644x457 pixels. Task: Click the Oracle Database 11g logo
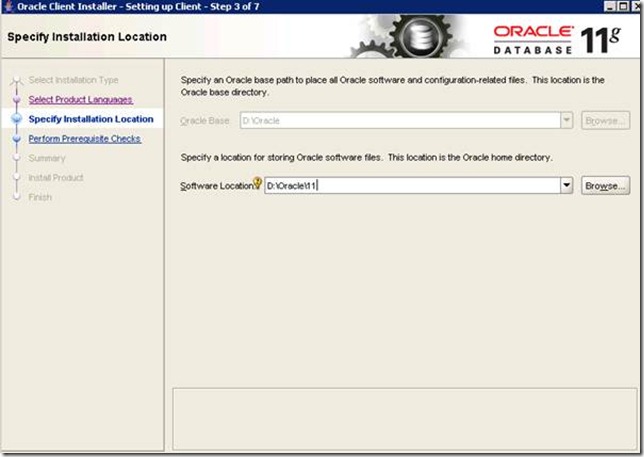tap(561, 38)
